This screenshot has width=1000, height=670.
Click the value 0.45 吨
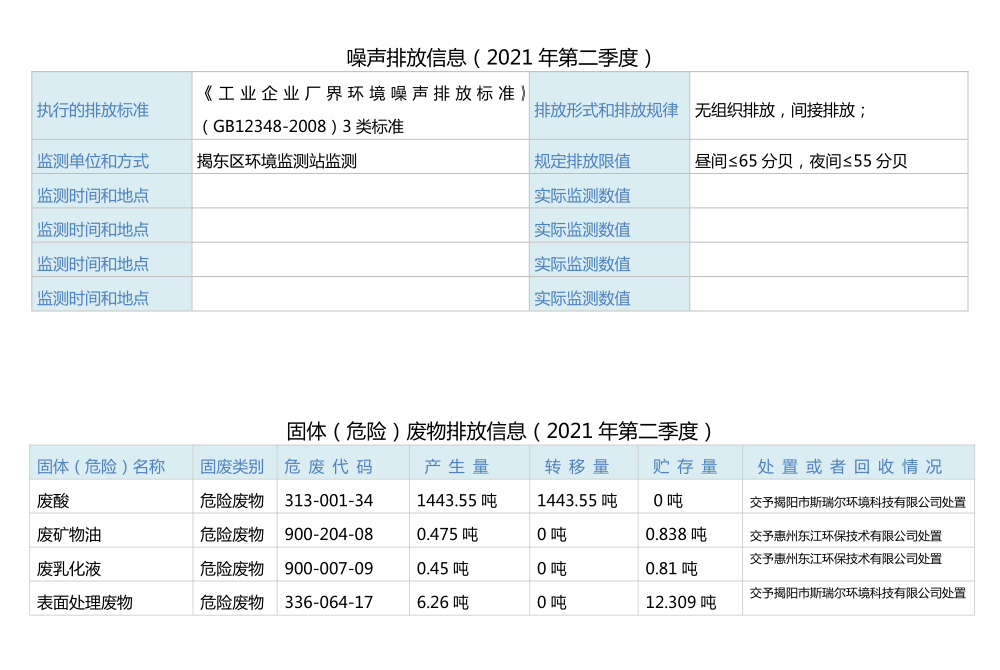(x=443, y=569)
